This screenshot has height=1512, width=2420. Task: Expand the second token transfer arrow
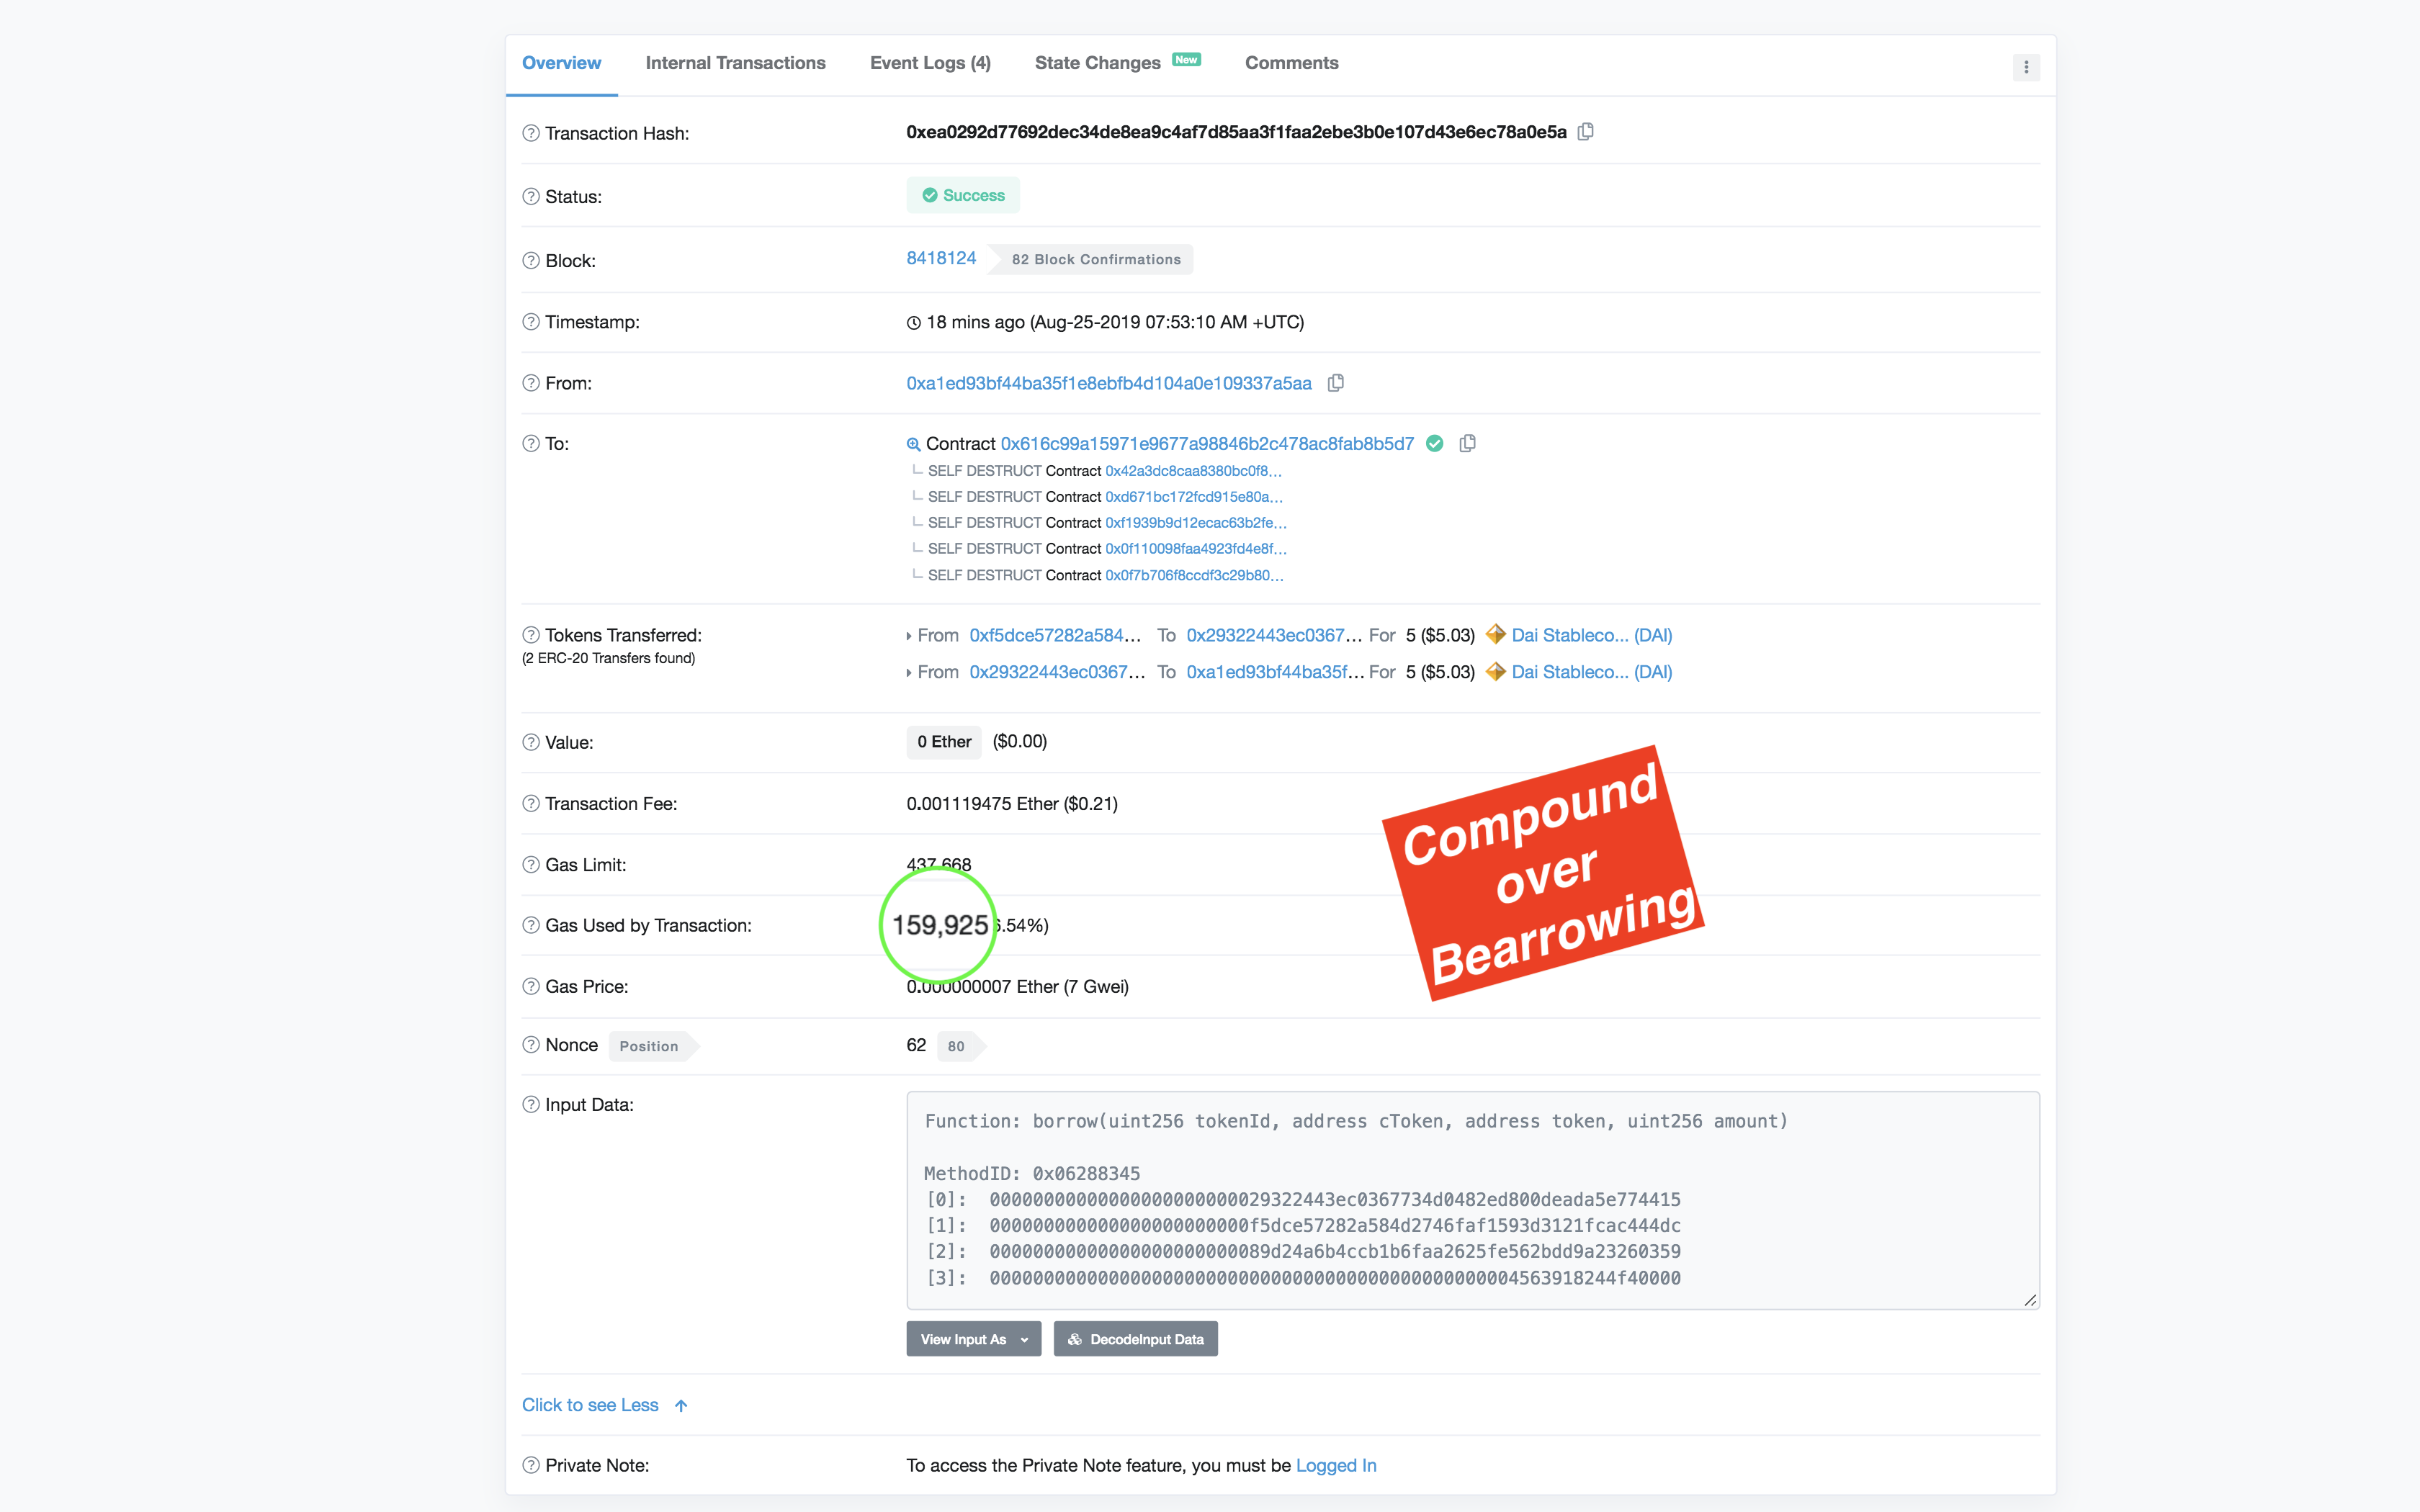pyautogui.click(x=909, y=673)
